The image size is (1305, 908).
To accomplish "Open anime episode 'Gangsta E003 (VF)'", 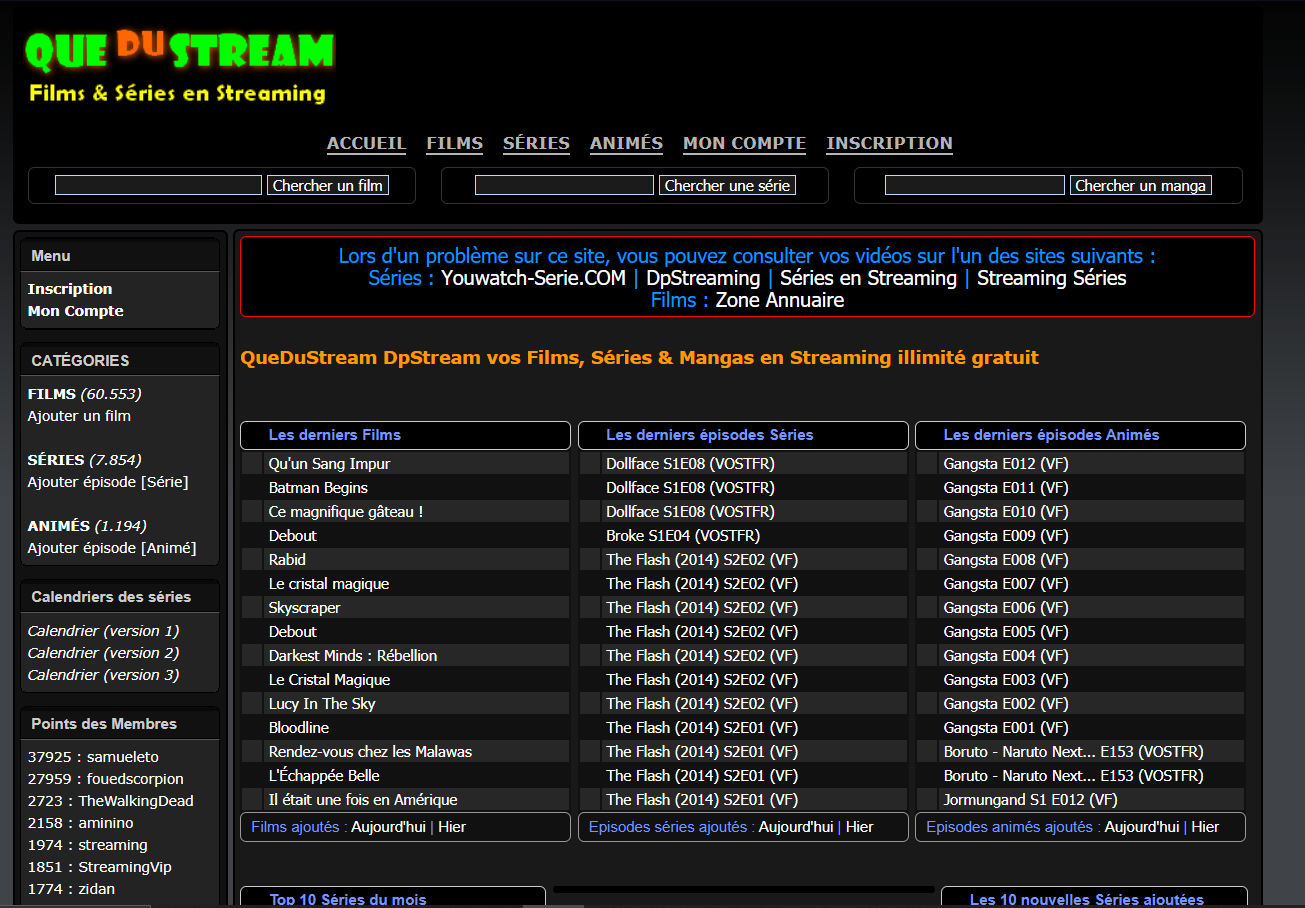I will pyautogui.click(x=1006, y=680).
